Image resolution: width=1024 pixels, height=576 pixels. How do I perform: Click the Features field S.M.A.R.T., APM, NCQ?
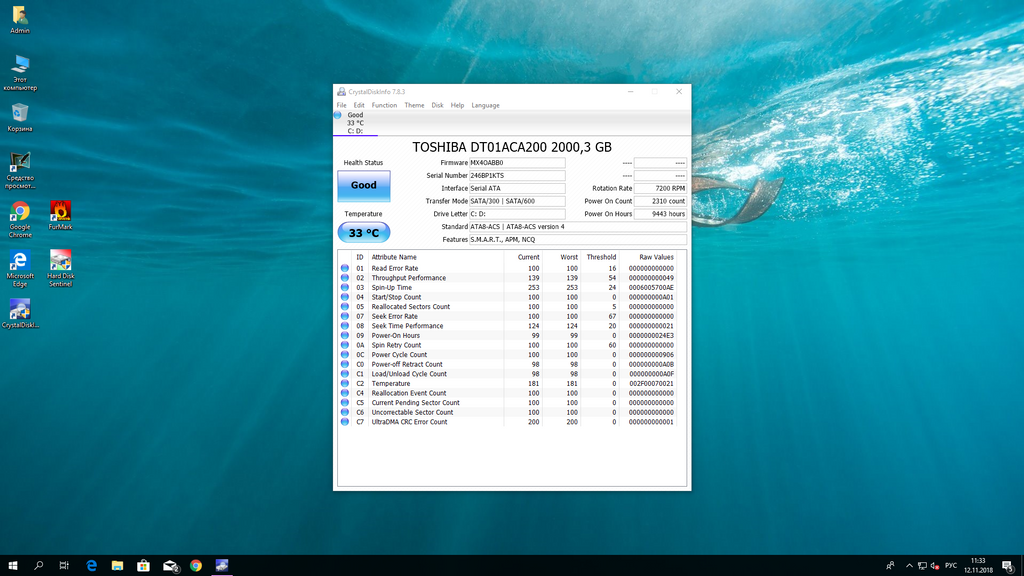click(577, 240)
